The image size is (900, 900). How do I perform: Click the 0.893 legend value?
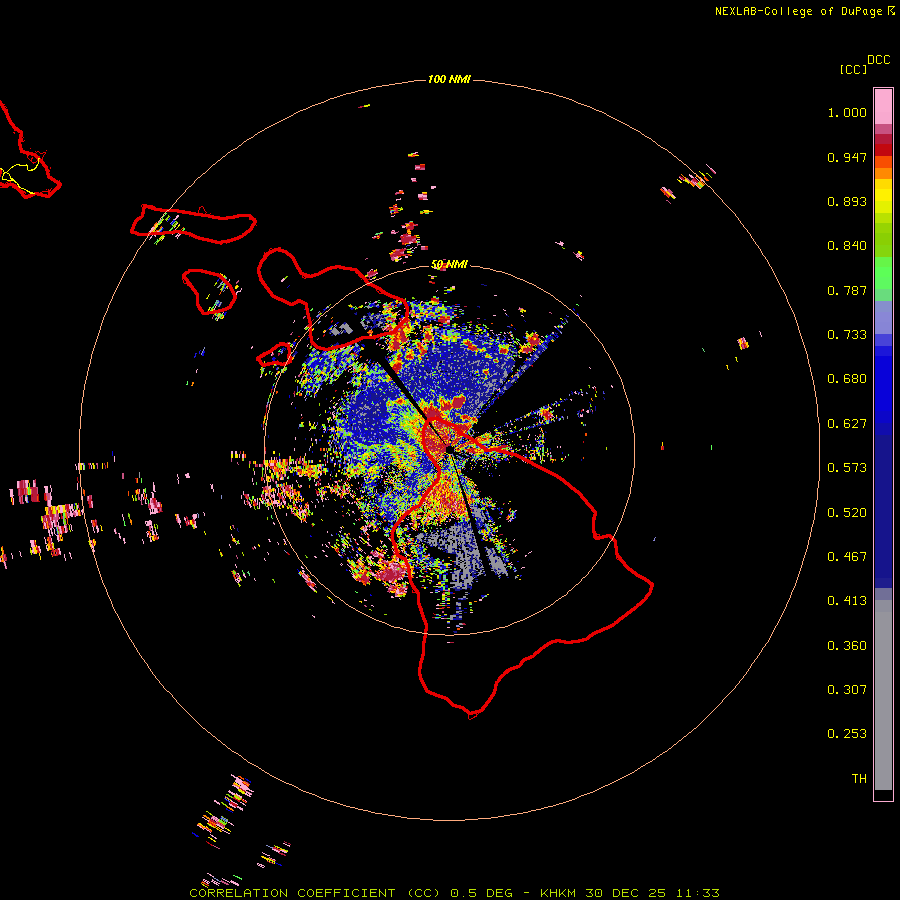[847, 201]
